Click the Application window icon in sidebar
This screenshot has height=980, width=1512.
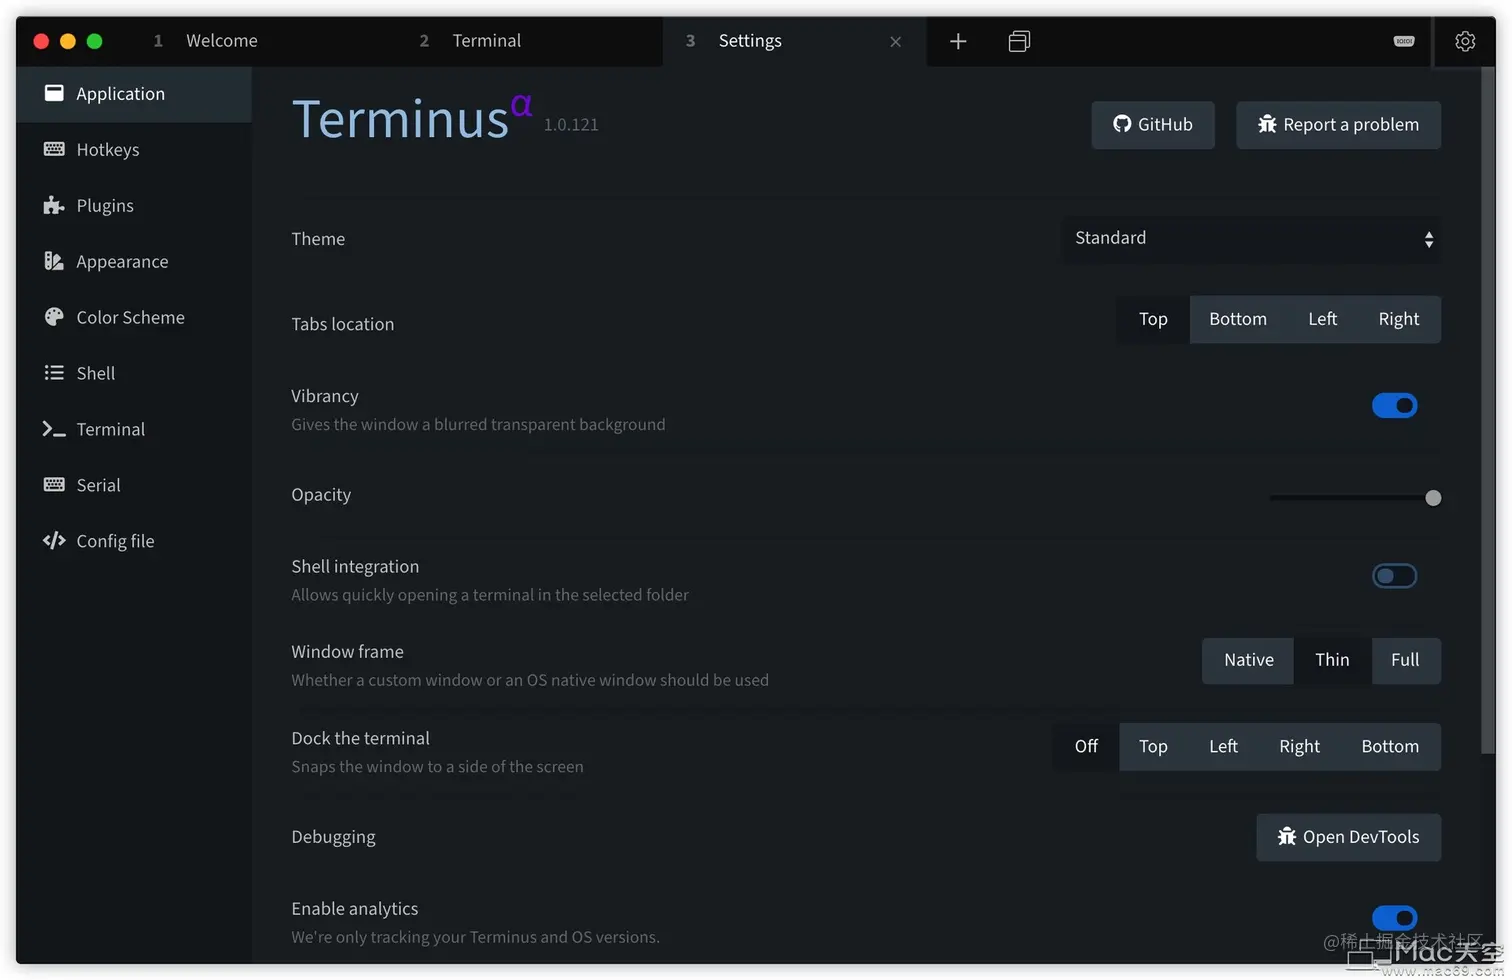pos(54,93)
